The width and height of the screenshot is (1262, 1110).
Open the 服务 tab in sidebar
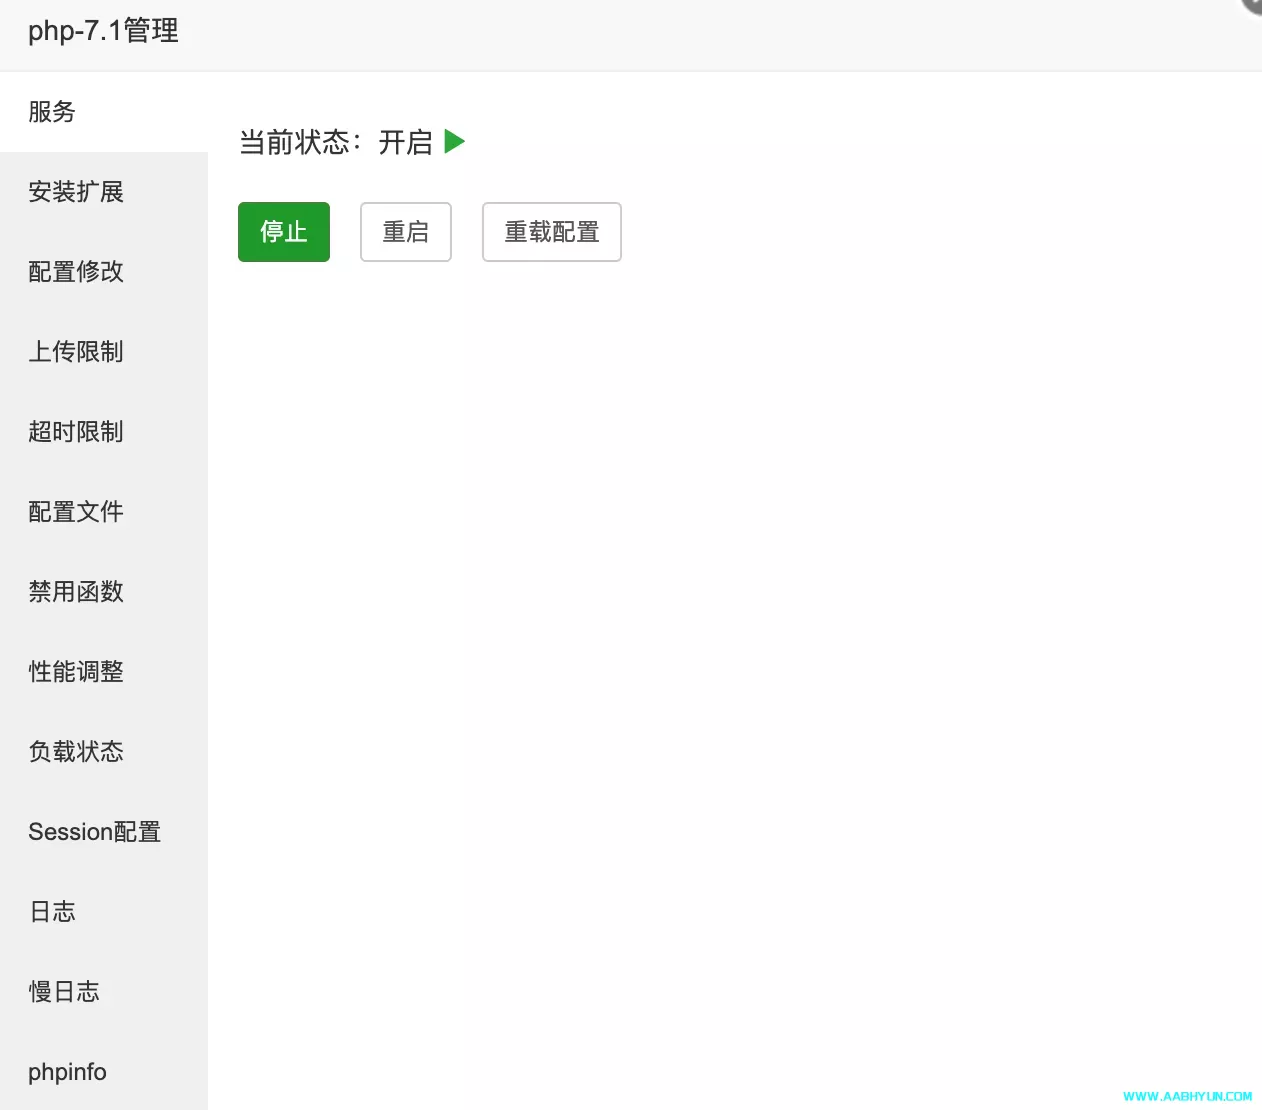(x=52, y=112)
